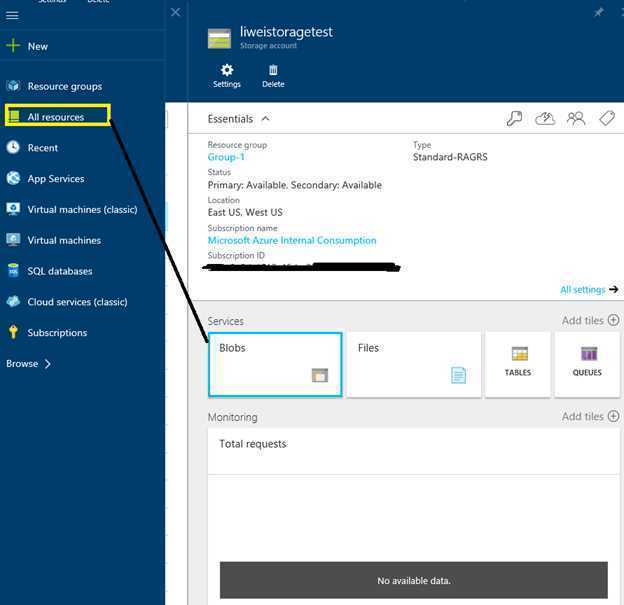Add tiles to Services section

point(591,320)
